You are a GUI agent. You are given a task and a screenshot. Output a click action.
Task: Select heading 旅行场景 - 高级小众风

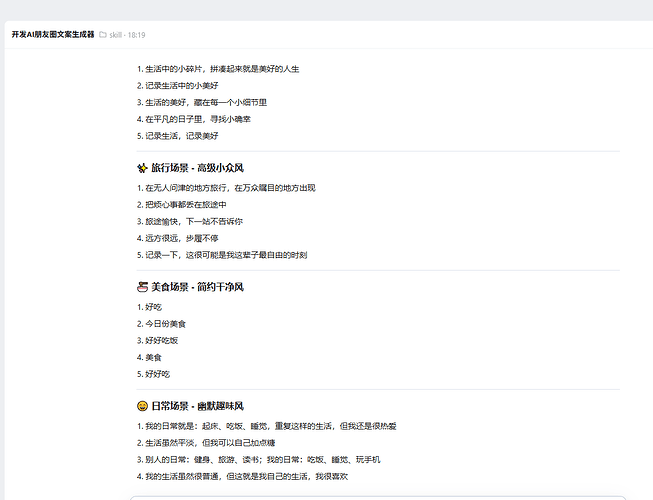coord(197,168)
